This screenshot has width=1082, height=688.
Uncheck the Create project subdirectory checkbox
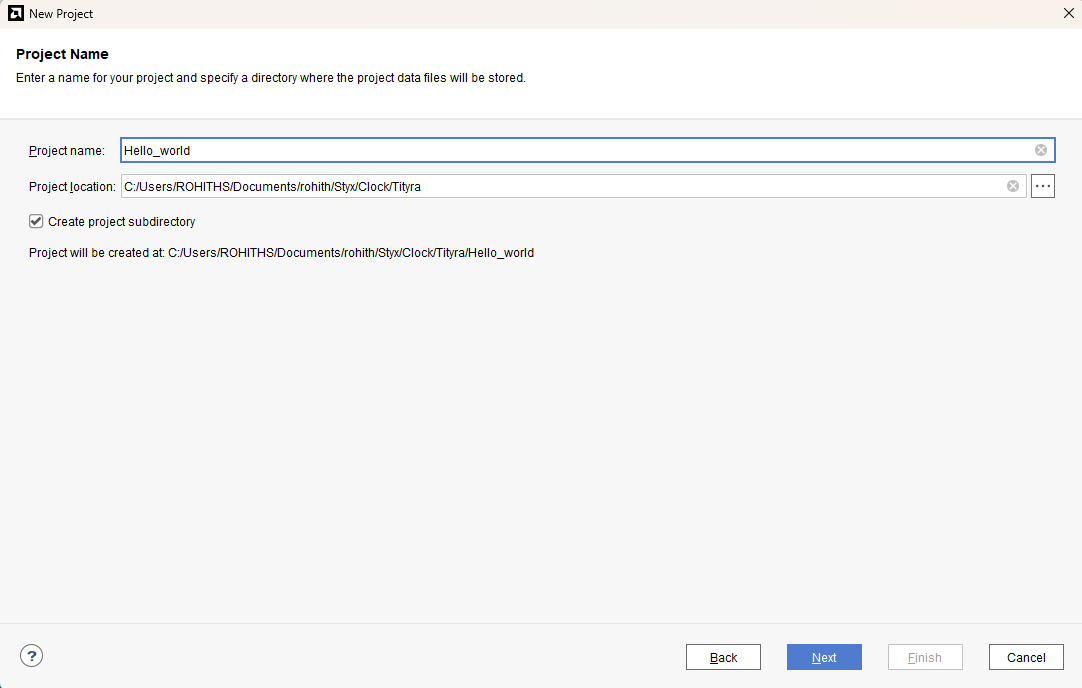click(36, 221)
